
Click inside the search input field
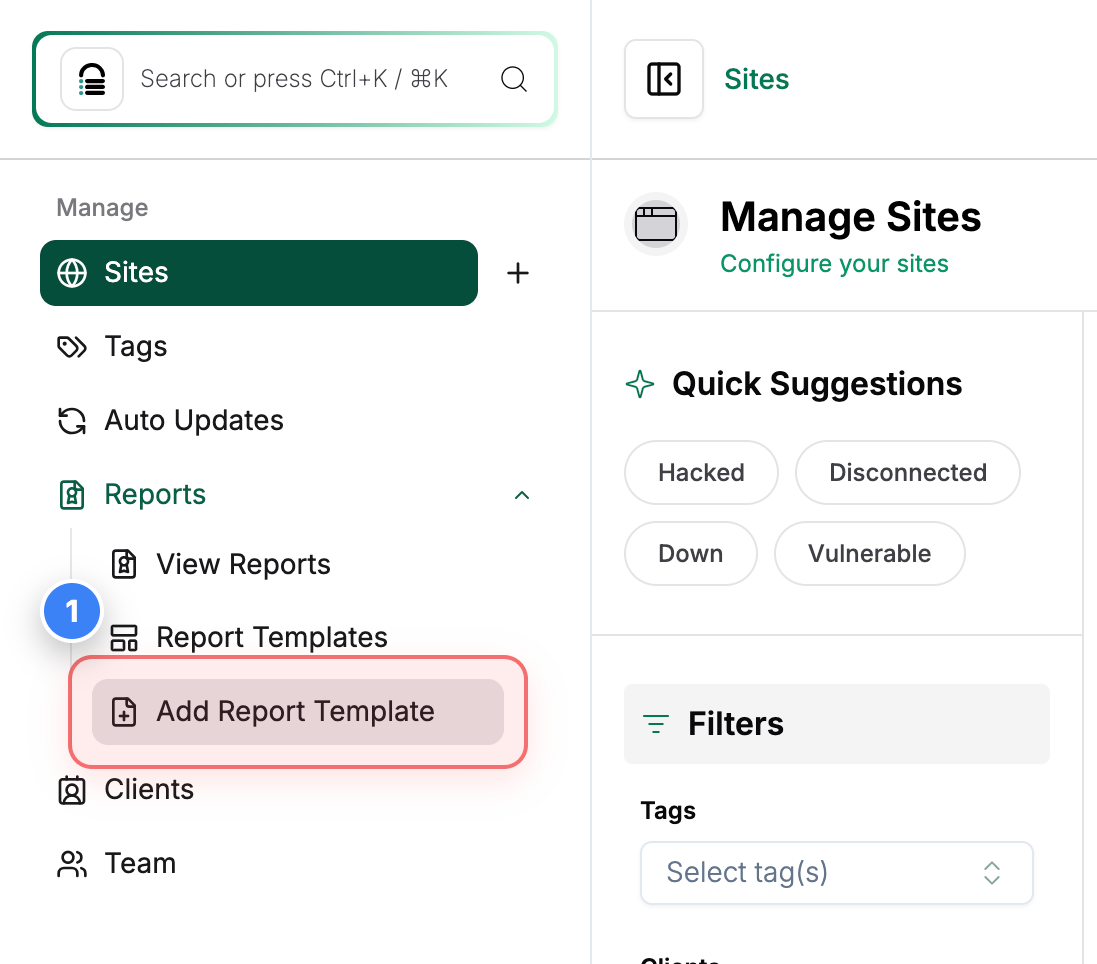(x=295, y=79)
